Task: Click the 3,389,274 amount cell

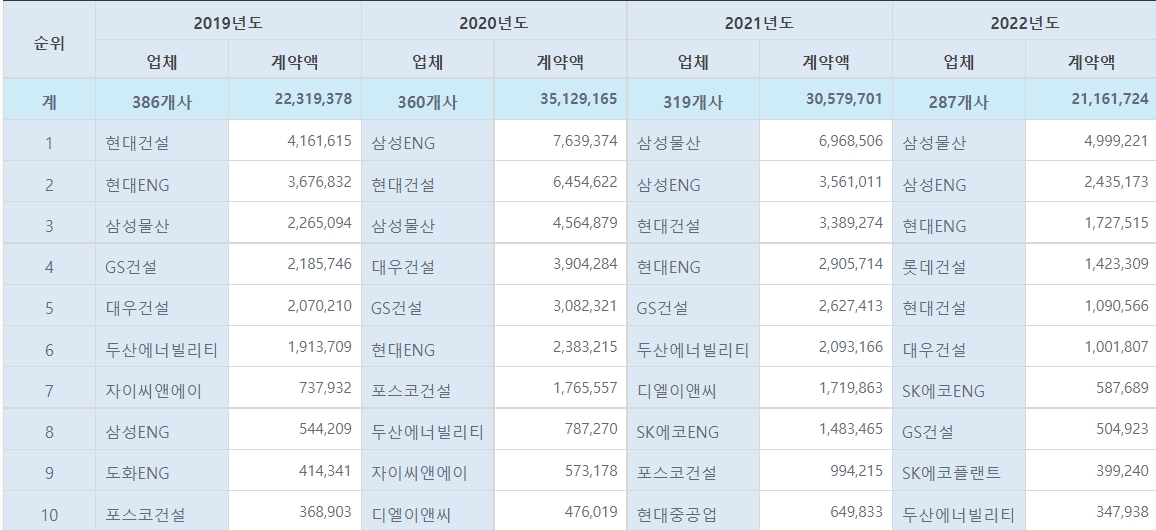Action: (x=826, y=223)
